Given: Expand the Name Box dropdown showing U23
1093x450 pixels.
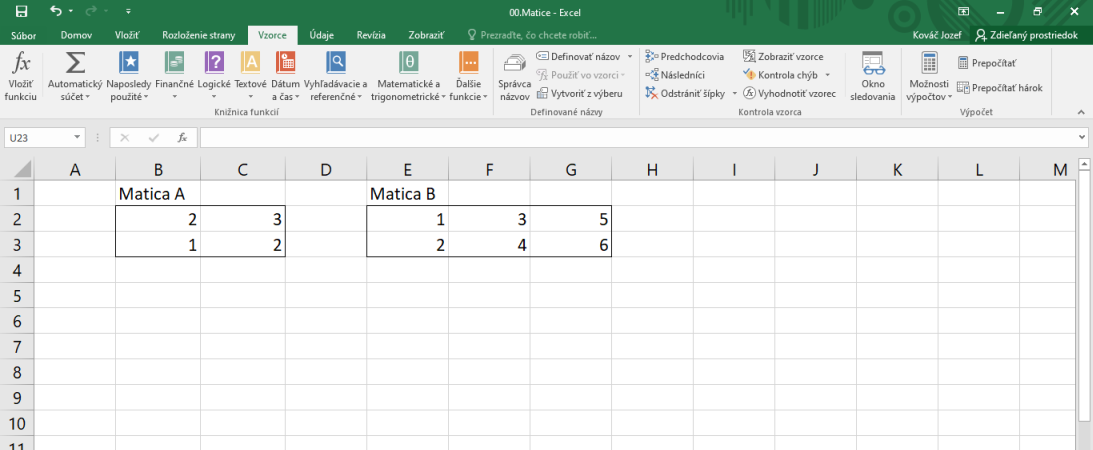Looking at the screenshot, I should tap(78, 137).
